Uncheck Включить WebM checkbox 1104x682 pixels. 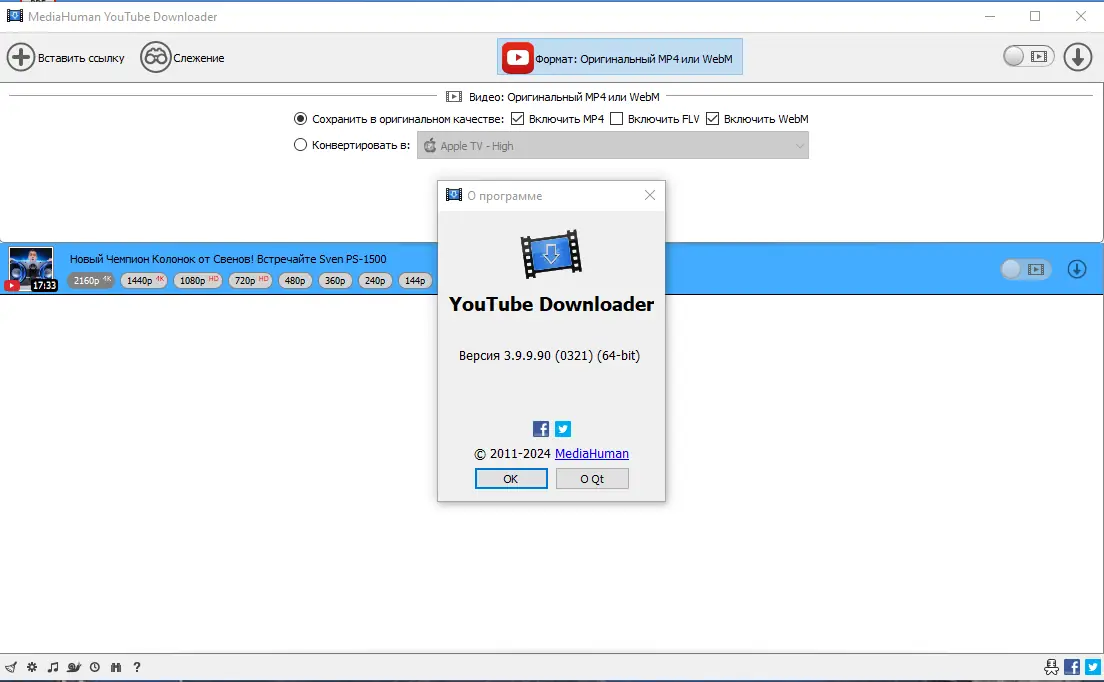[713, 119]
